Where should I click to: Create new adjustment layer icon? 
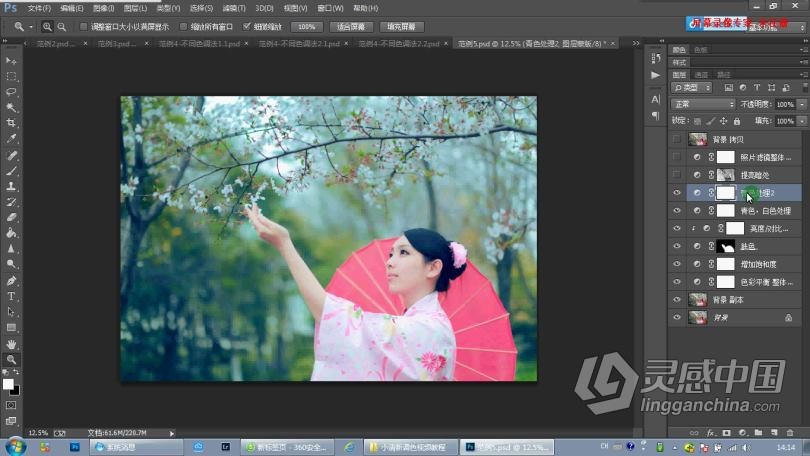point(742,433)
